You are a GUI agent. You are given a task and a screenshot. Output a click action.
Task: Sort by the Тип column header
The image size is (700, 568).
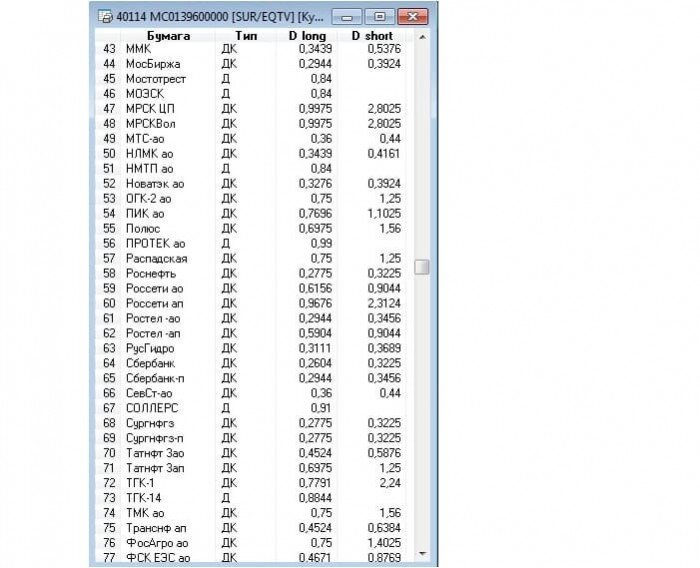[x=246, y=36]
